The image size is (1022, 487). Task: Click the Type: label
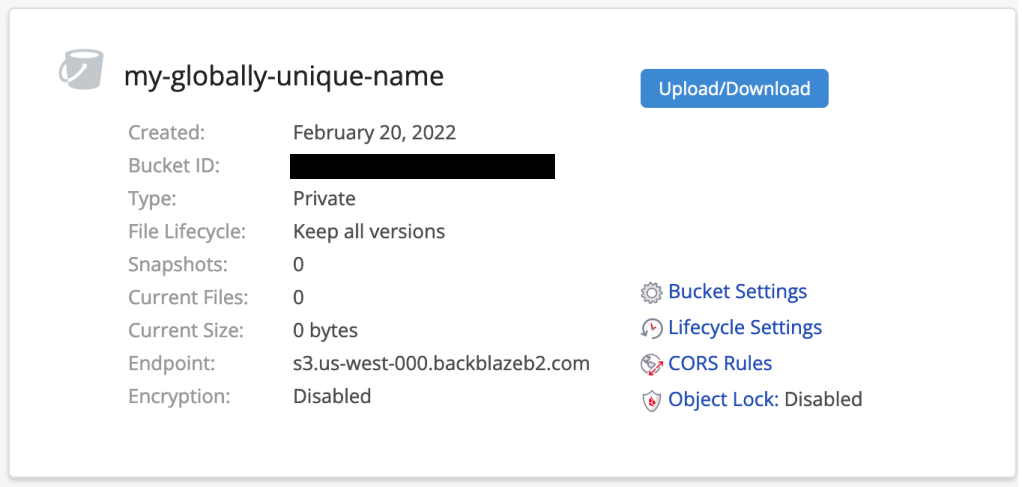coord(152,199)
